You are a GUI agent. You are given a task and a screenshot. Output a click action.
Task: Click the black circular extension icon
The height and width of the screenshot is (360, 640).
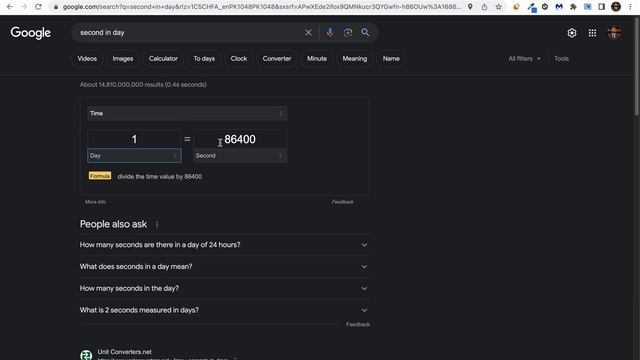544,7
